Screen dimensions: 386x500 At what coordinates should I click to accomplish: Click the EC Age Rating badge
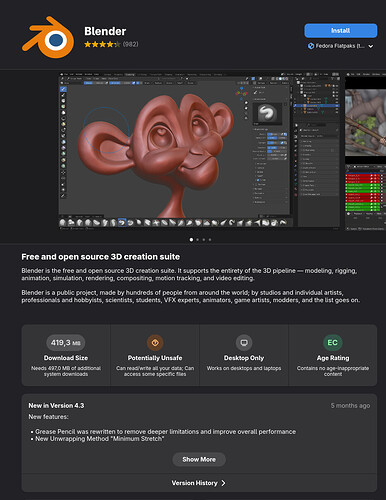point(333,343)
